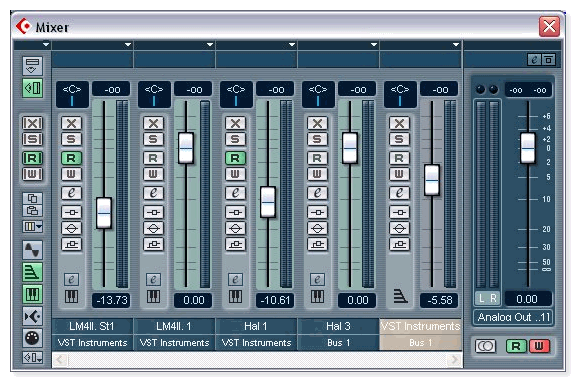Screen dimensions: 576x382
Task: Enable write automation on Hal 3 channel
Action: (x=317, y=174)
